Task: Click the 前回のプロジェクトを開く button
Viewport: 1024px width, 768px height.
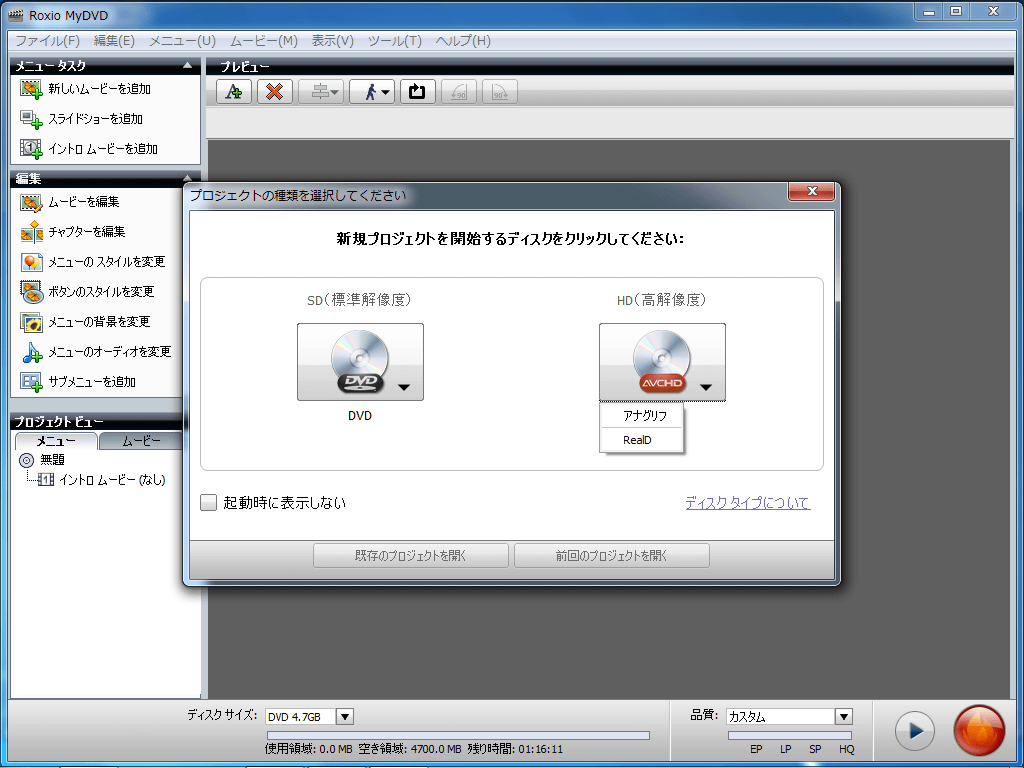Action: [612, 556]
